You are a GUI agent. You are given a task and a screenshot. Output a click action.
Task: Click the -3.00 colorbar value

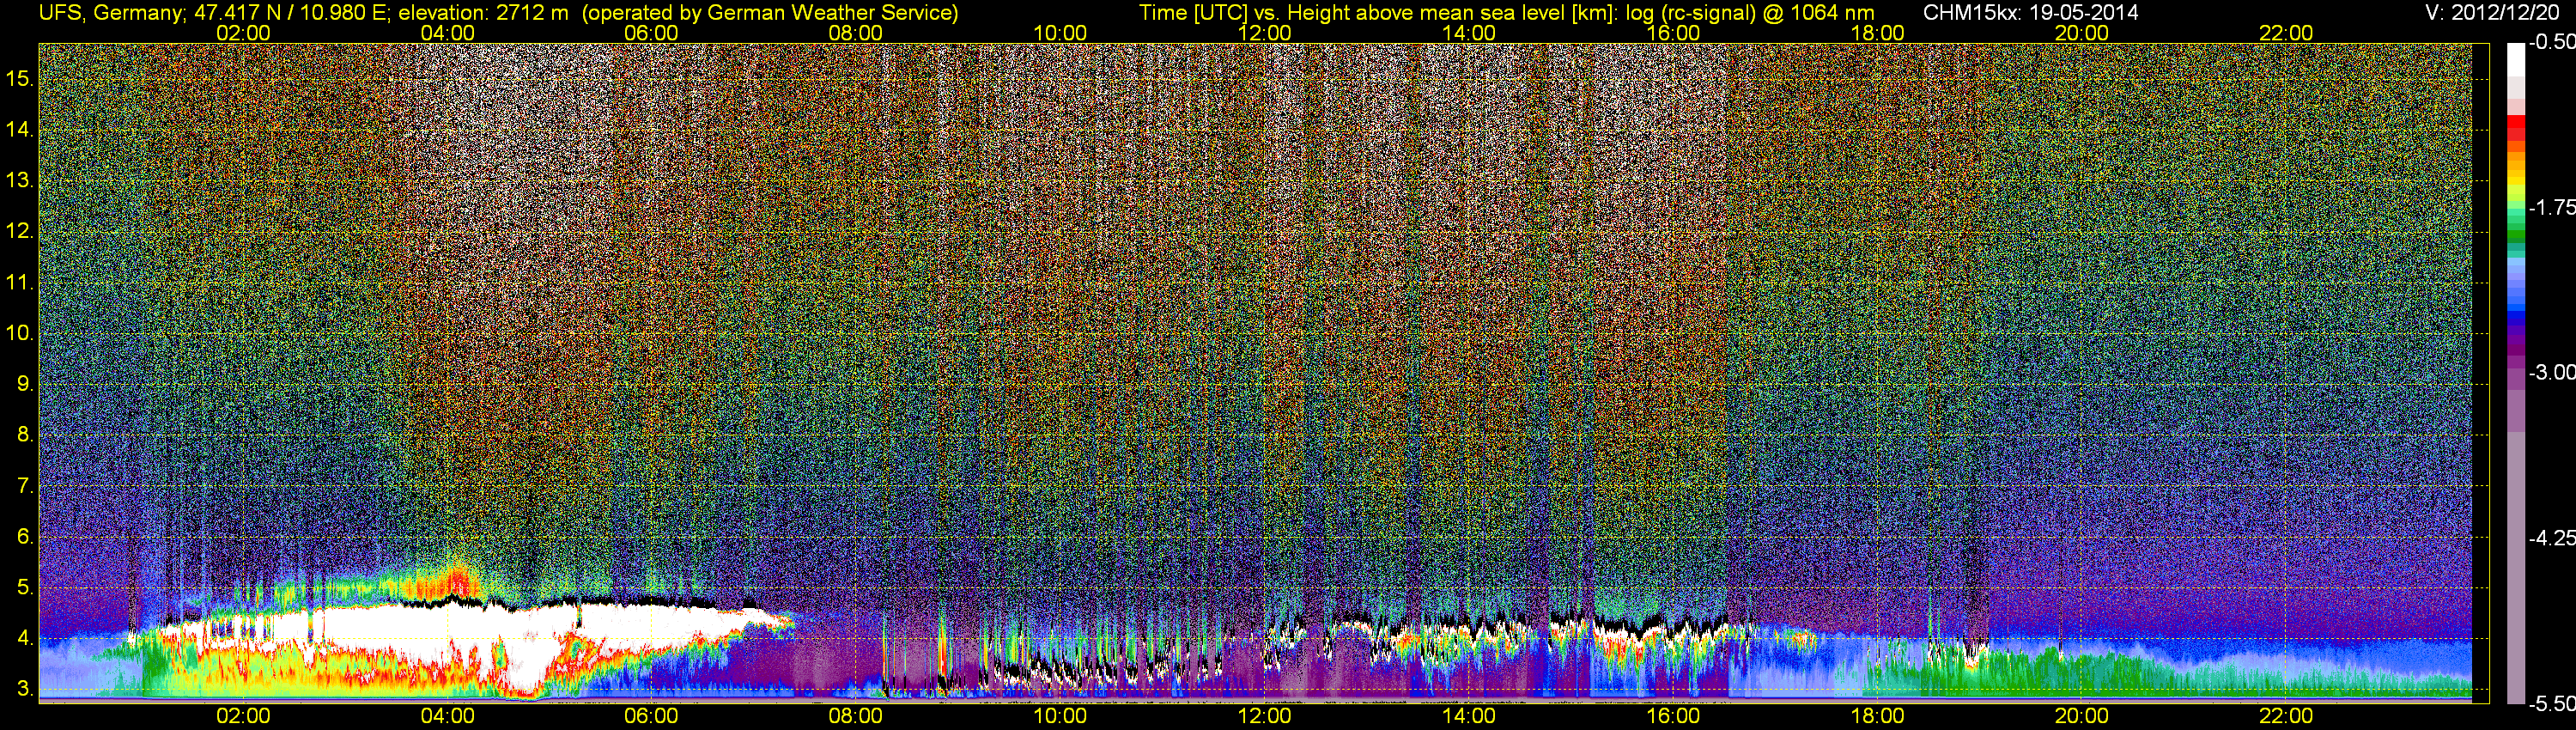2551,372
